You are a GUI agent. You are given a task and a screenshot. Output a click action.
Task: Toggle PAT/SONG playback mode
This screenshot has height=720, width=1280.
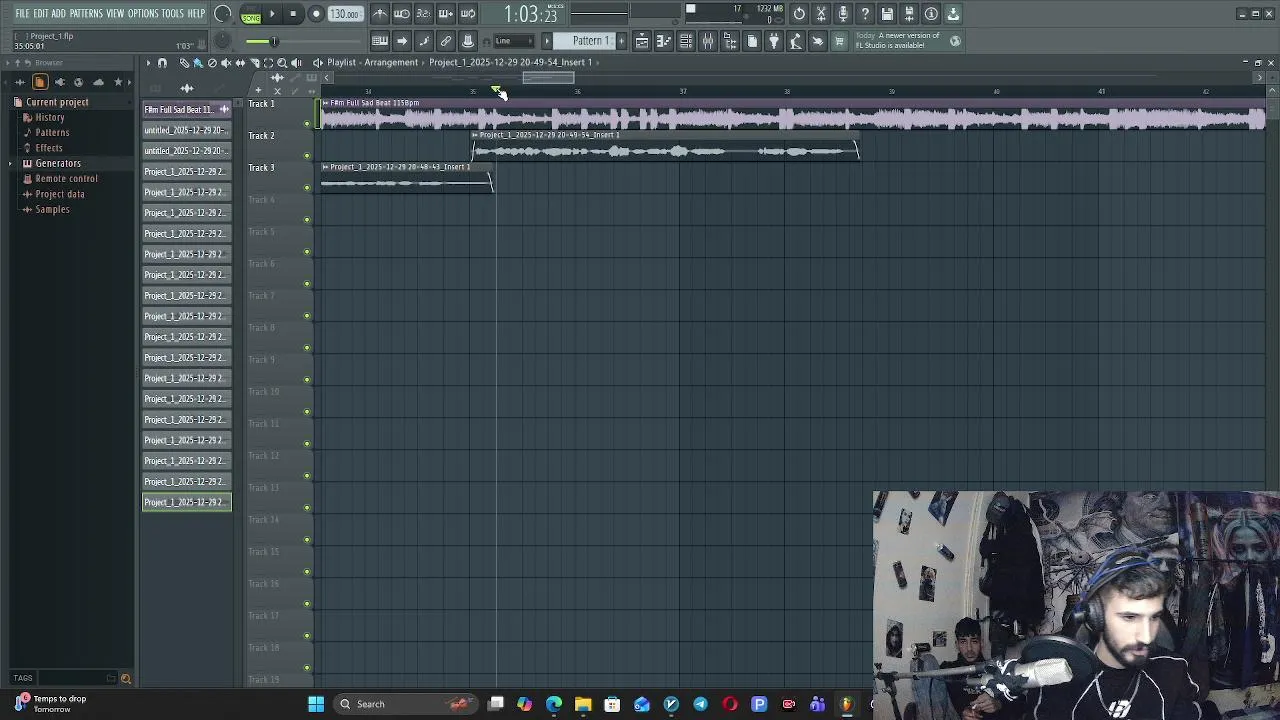coord(251,14)
